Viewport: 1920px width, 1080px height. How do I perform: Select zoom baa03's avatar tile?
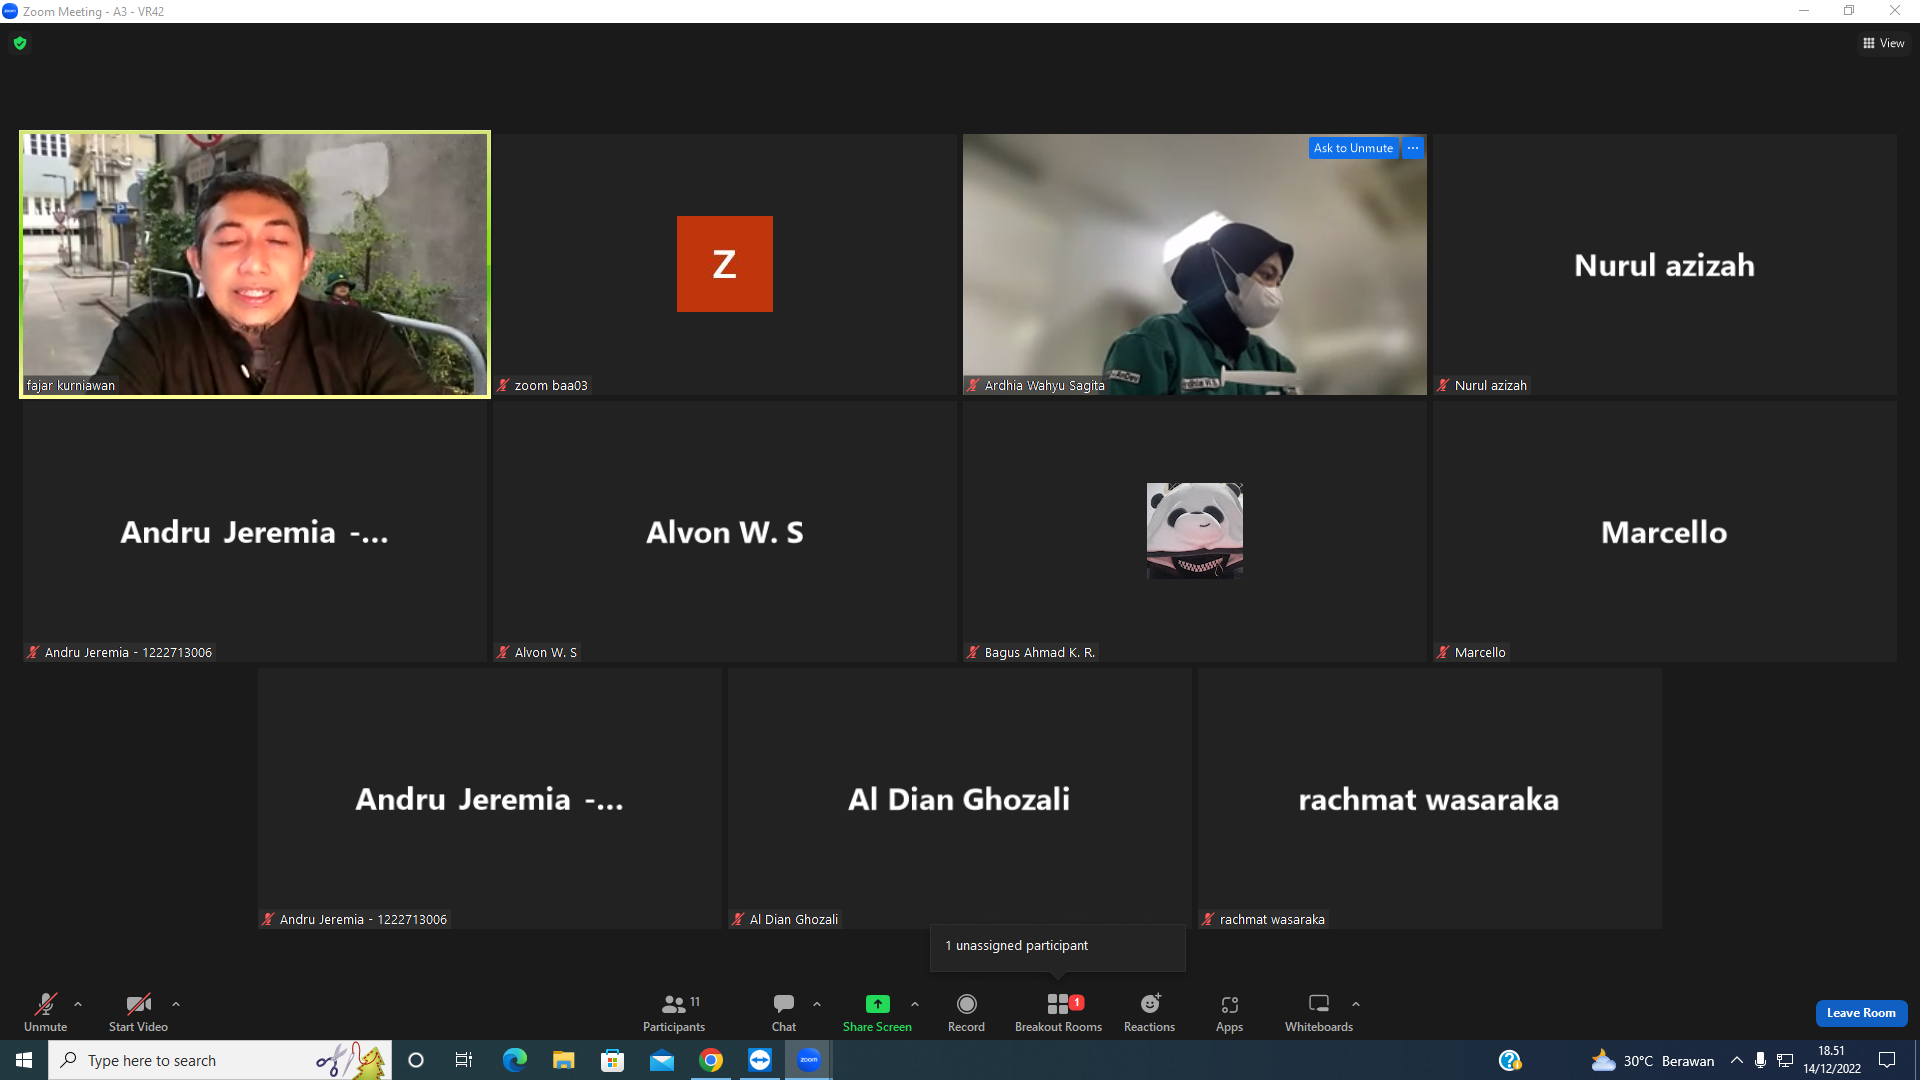(x=725, y=264)
